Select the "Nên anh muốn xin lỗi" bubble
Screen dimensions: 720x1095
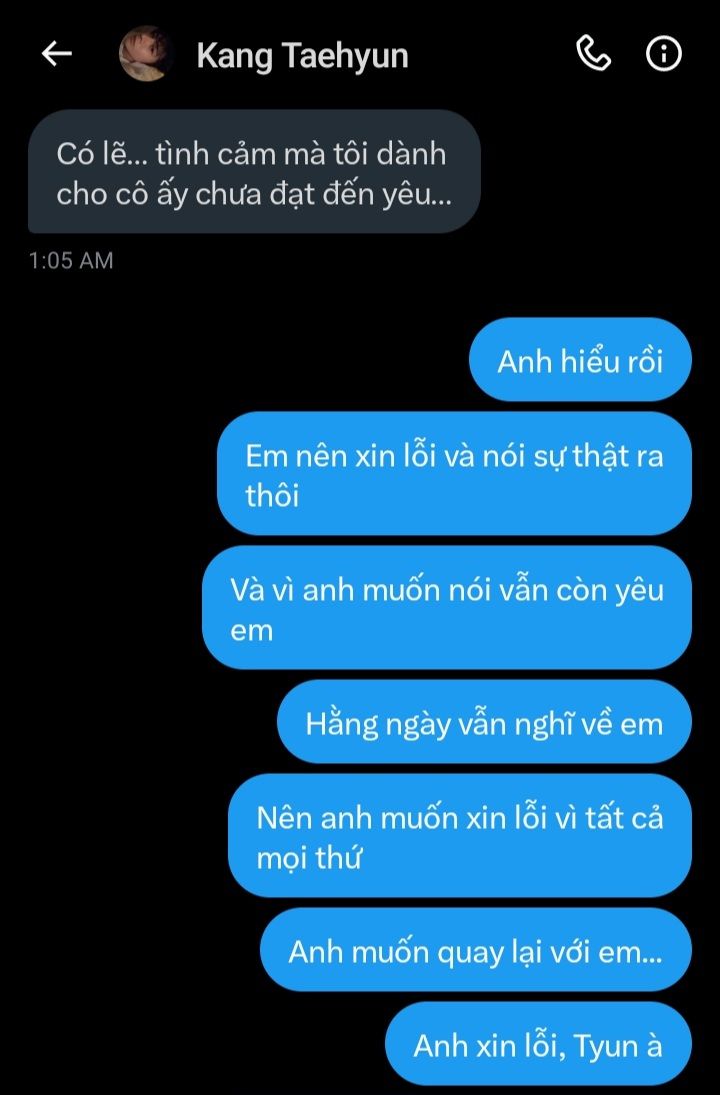click(460, 836)
